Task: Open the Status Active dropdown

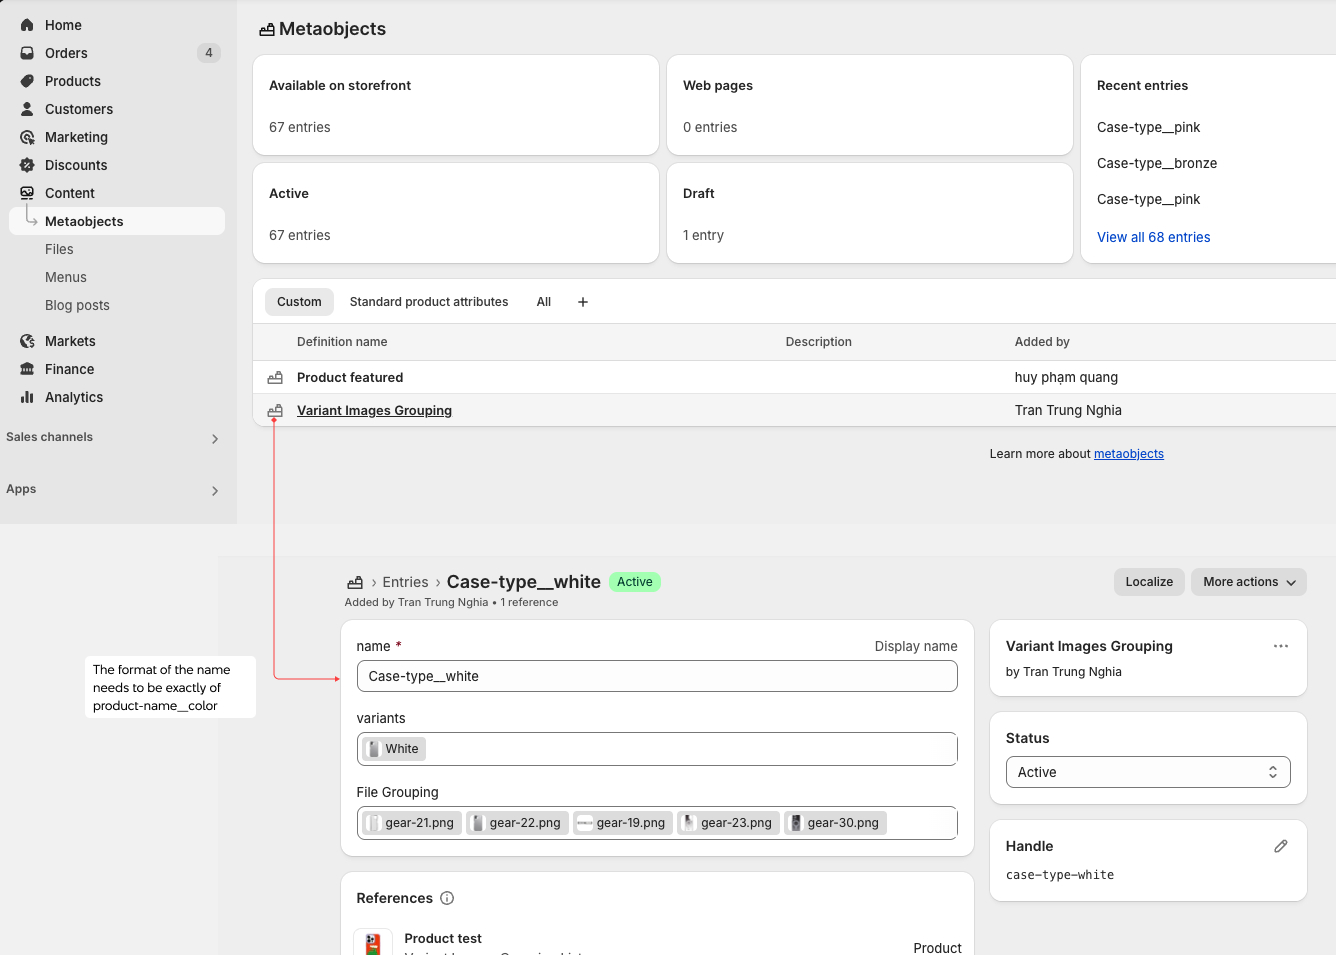Action: 1147,772
